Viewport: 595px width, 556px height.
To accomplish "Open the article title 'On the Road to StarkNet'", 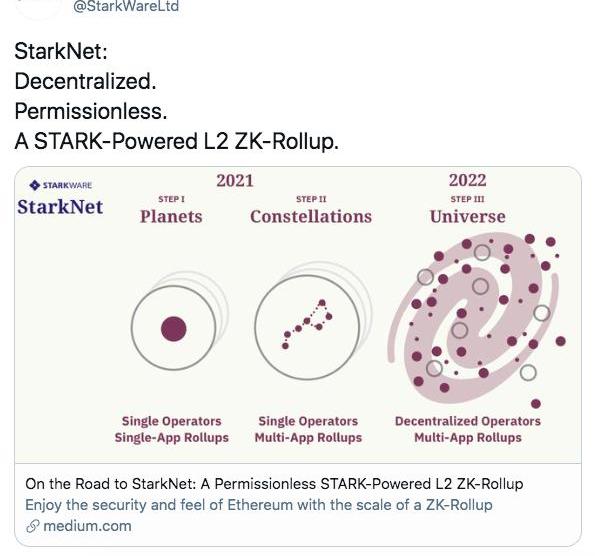I will tap(274, 484).
